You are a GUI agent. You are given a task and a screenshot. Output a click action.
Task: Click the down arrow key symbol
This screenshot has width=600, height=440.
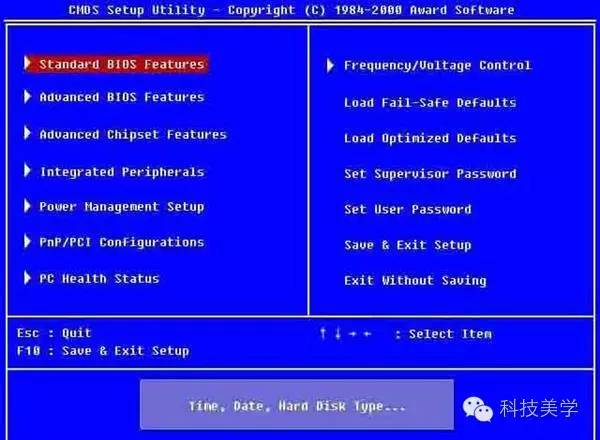(338, 334)
